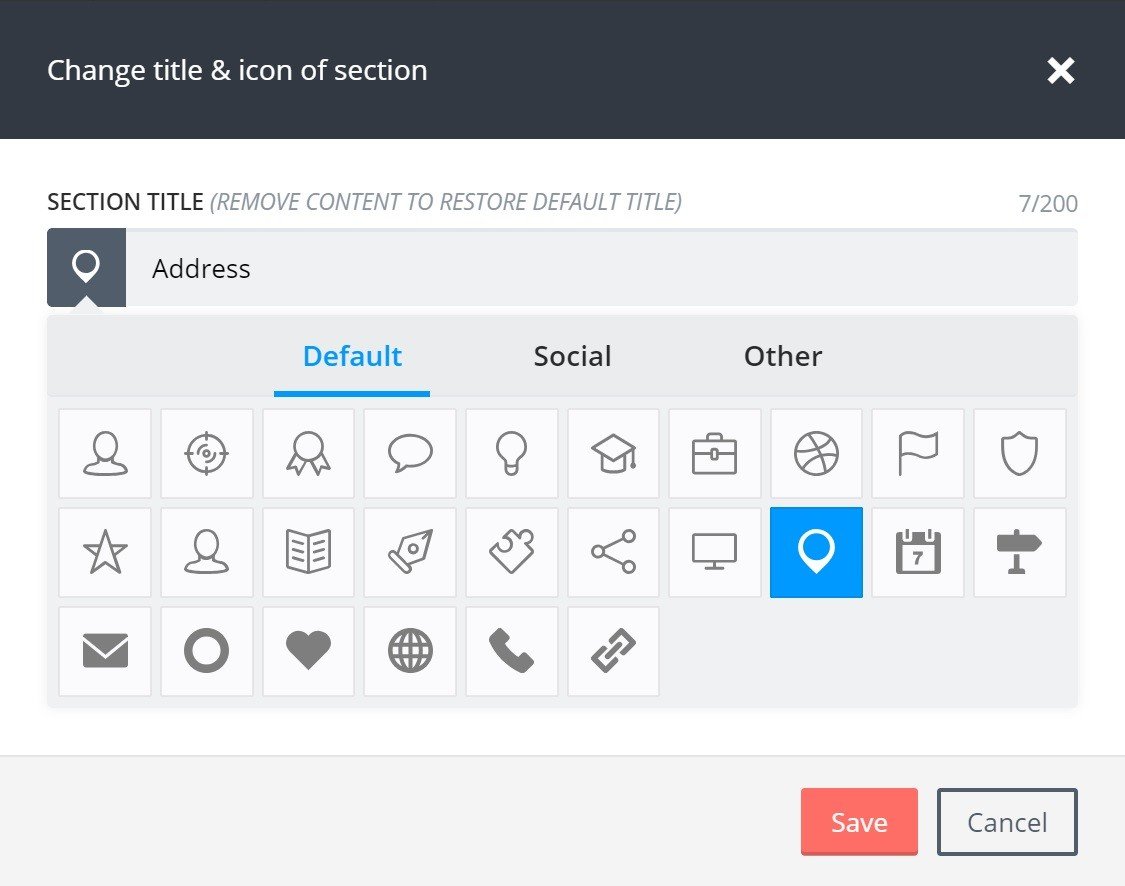Select the award ribbon icon

(x=308, y=453)
